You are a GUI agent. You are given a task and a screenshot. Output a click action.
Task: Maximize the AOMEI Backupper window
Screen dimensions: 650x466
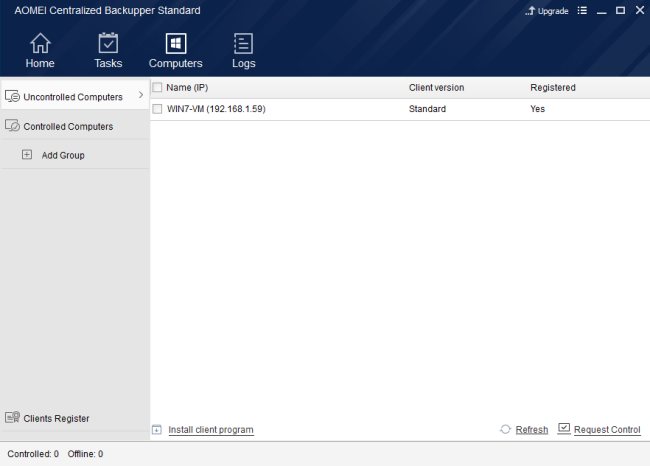tap(621, 10)
